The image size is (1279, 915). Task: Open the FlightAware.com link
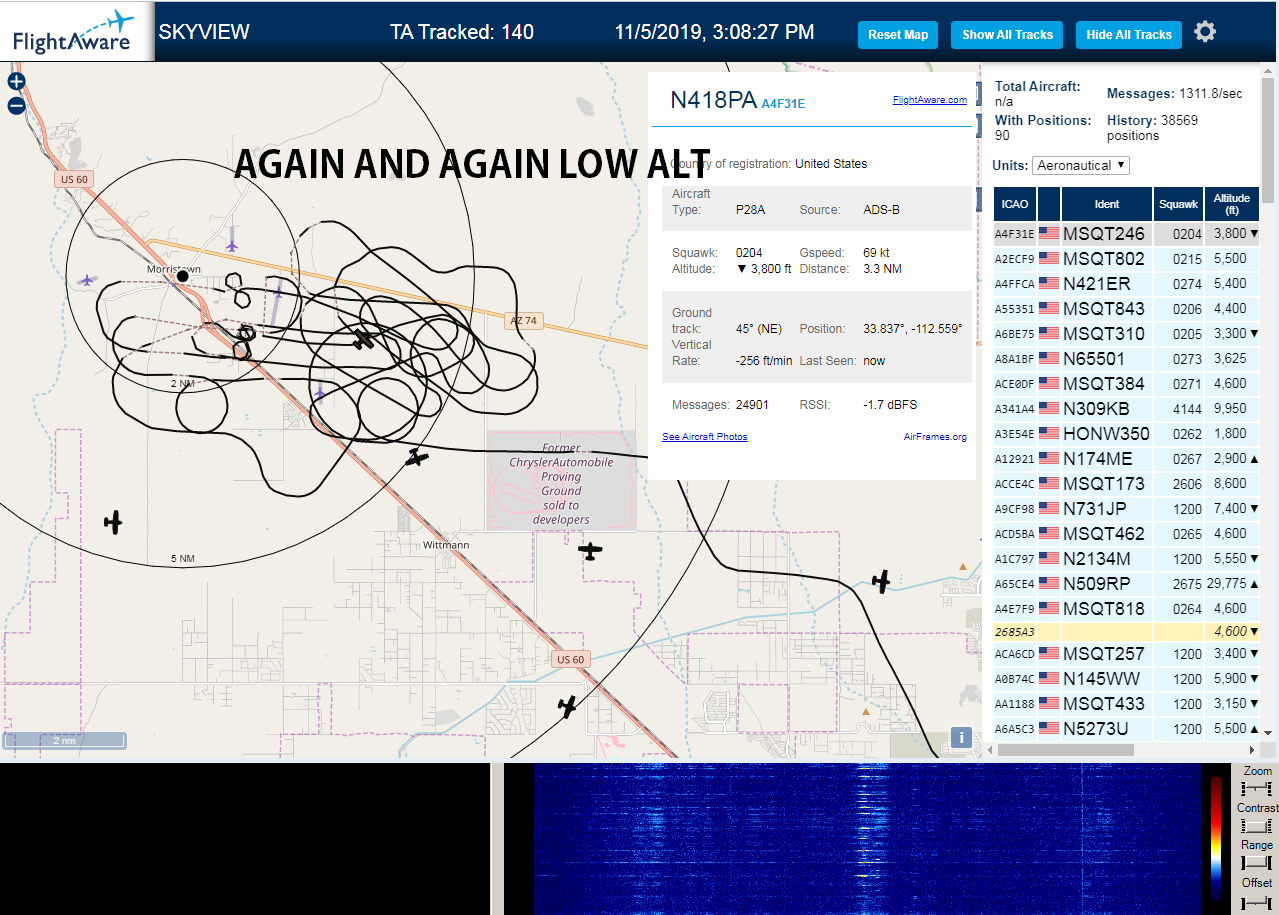pyautogui.click(x=930, y=99)
